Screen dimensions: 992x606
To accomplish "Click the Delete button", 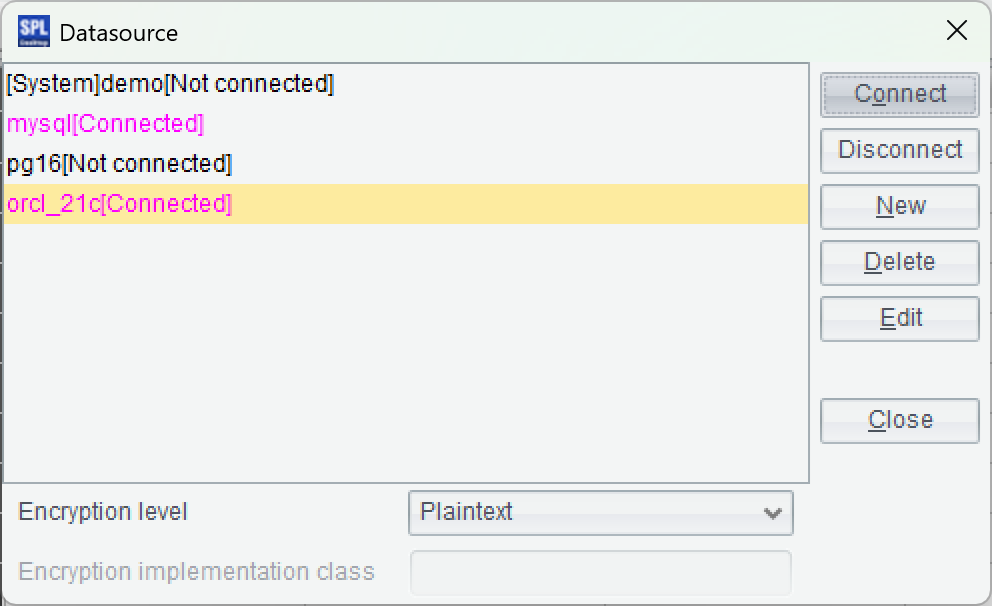I will coord(900,263).
